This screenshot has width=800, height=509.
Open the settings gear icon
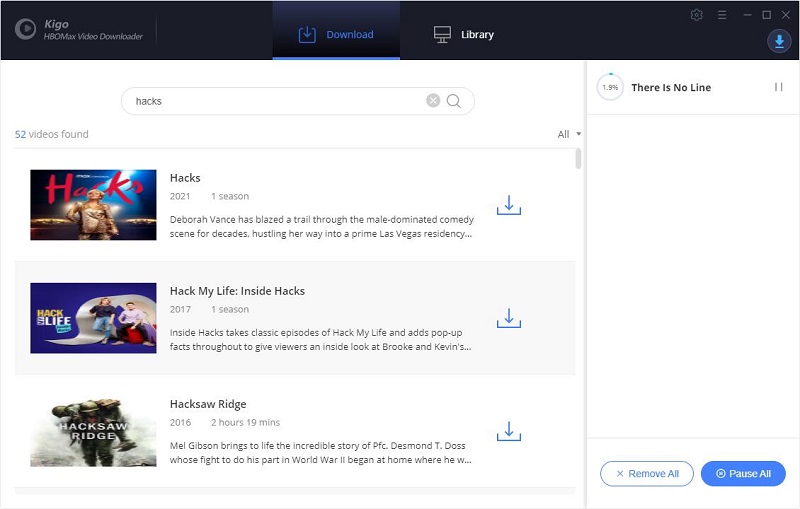pyautogui.click(x=696, y=15)
